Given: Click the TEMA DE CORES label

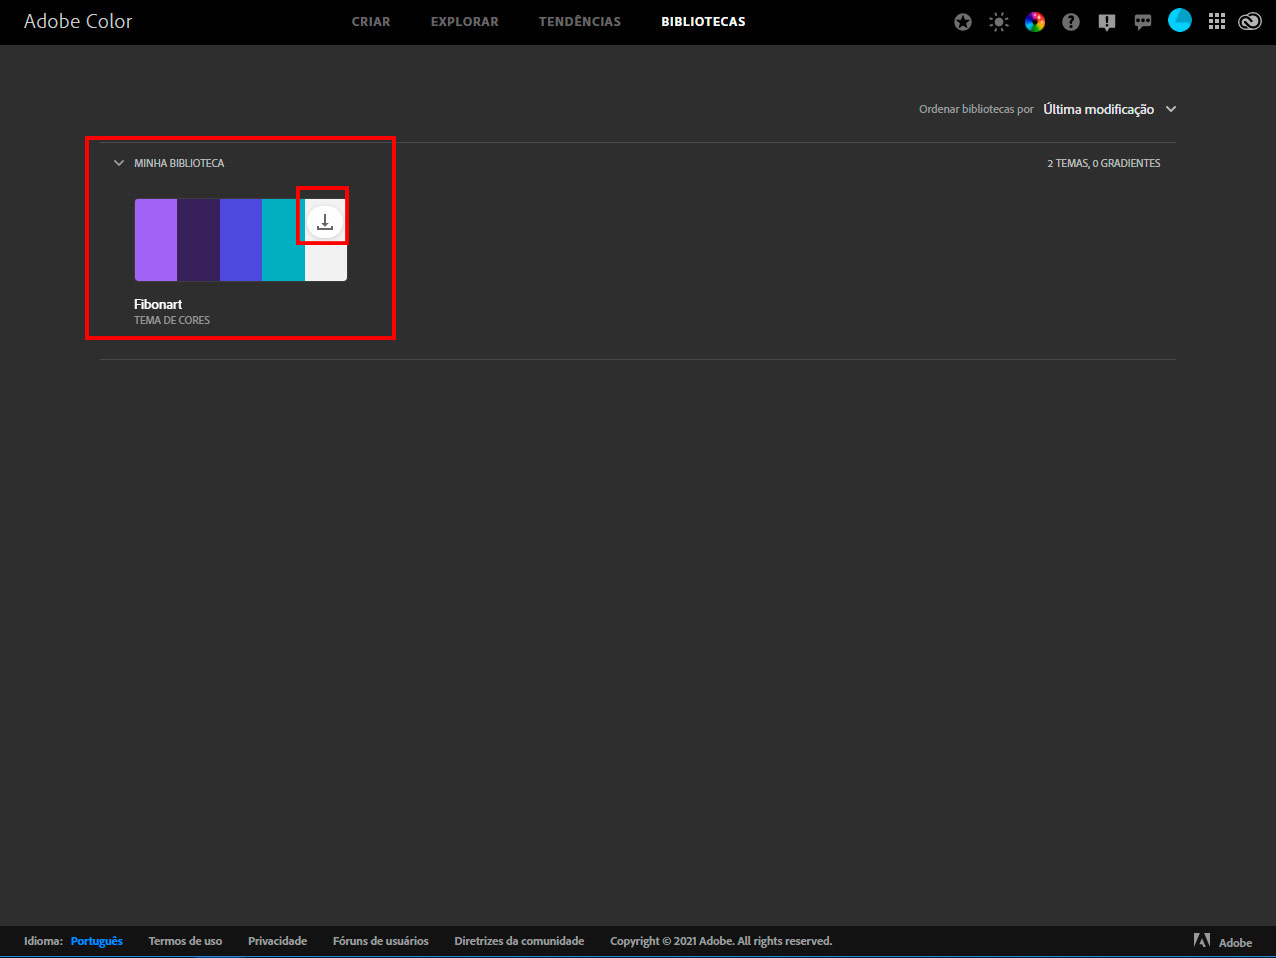Looking at the screenshot, I should click(x=172, y=320).
